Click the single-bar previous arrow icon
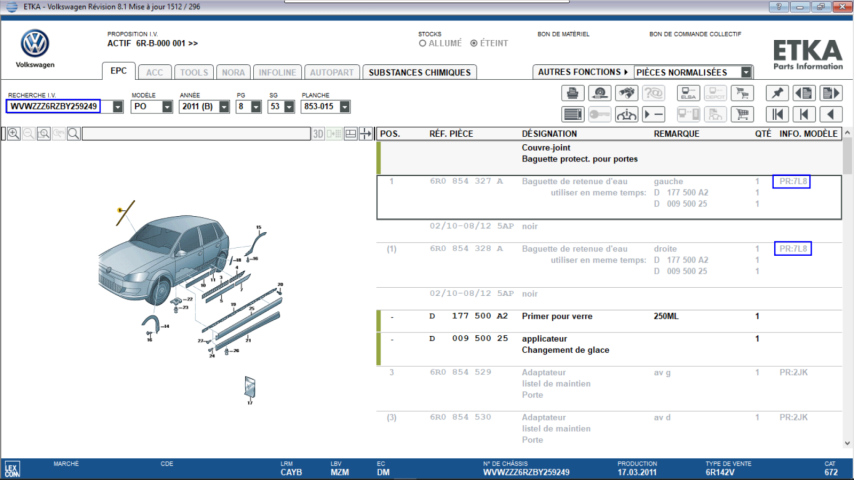 click(804, 114)
